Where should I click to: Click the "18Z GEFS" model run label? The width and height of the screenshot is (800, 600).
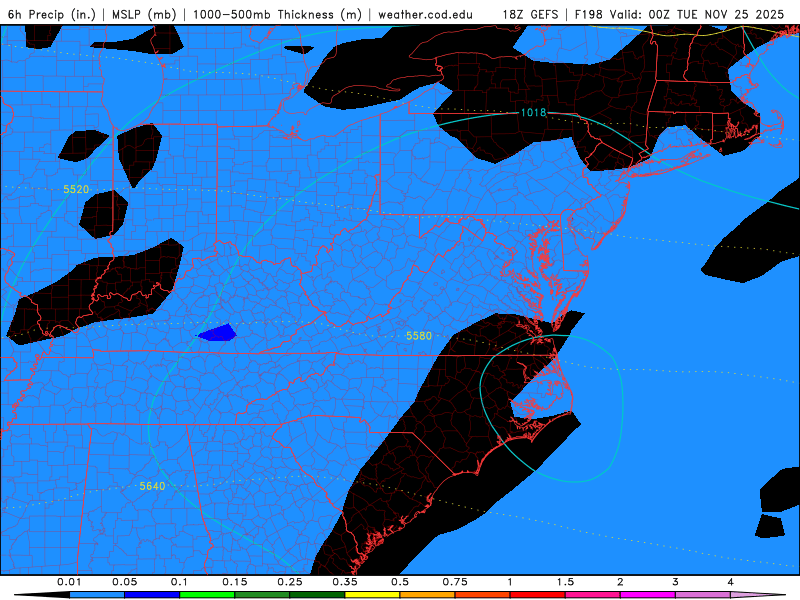pos(530,14)
